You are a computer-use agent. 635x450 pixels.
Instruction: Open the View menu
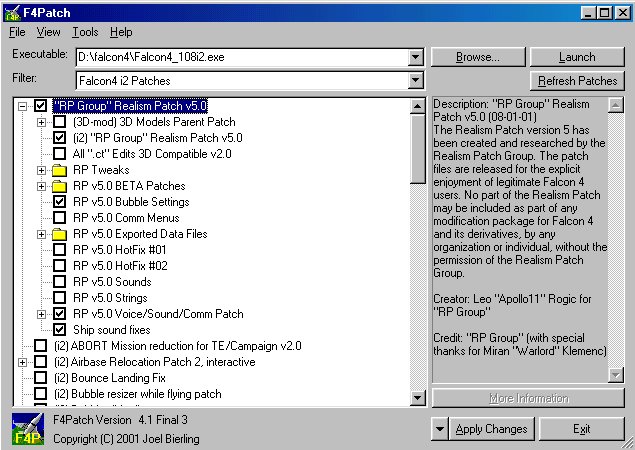pyautogui.click(x=48, y=32)
